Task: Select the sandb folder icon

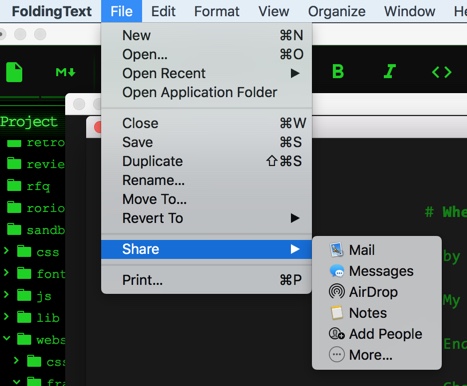Action: coord(14,229)
